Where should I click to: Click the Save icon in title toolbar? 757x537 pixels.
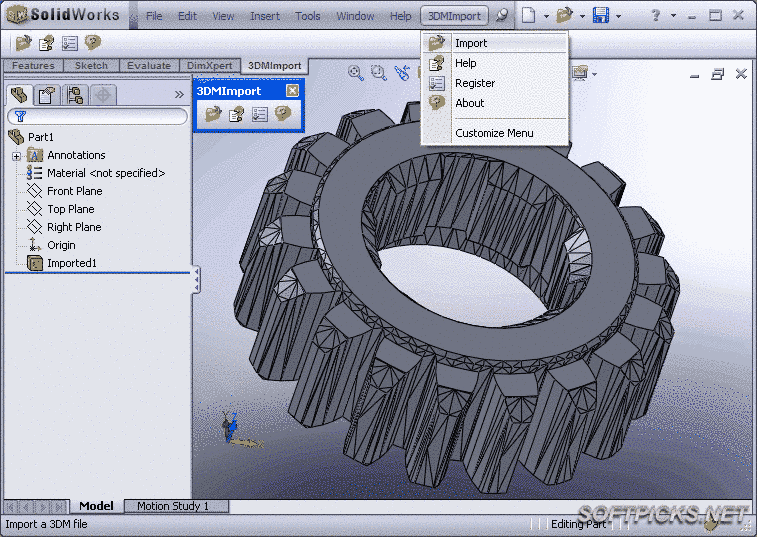click(x=600, y=16)
